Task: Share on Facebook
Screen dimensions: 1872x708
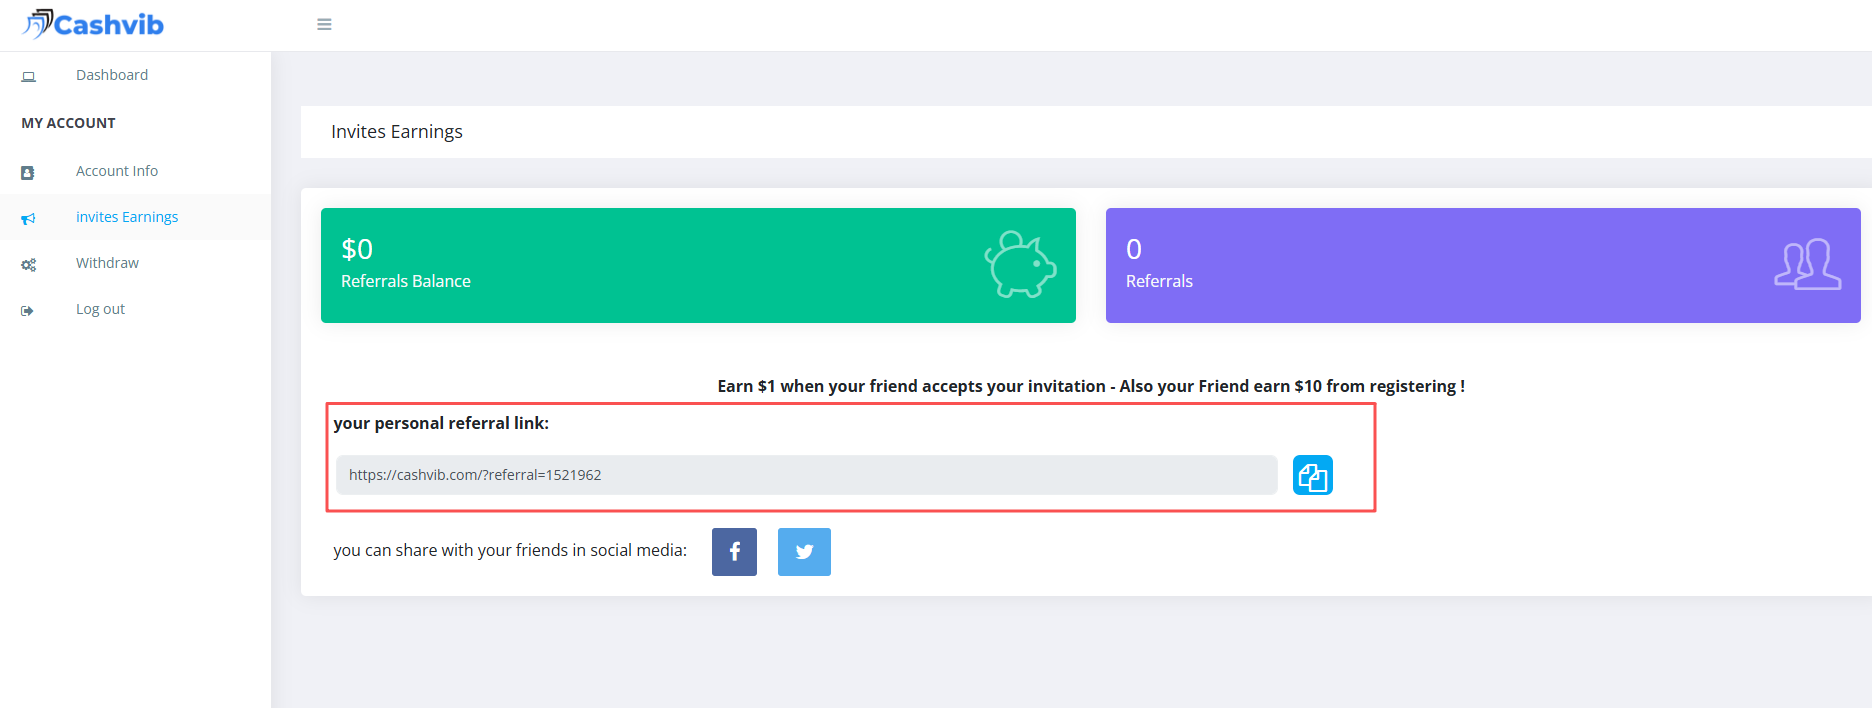Action: pos(734,552)
